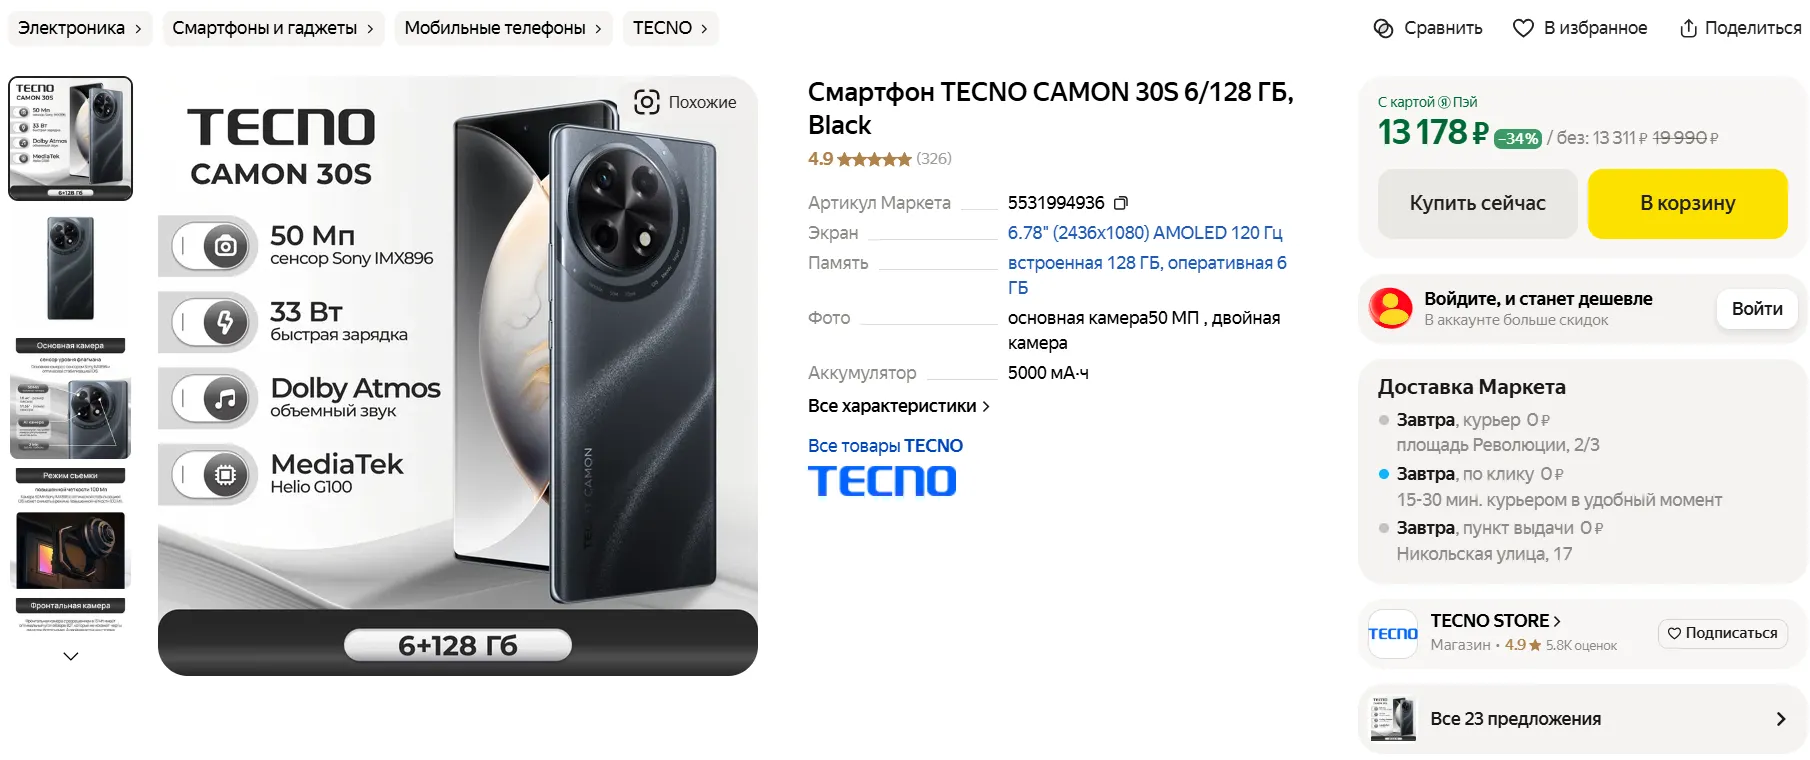Viewport: 1810px width, 760px height.
Task: Click the account avatar icon
Action: 1391,309
